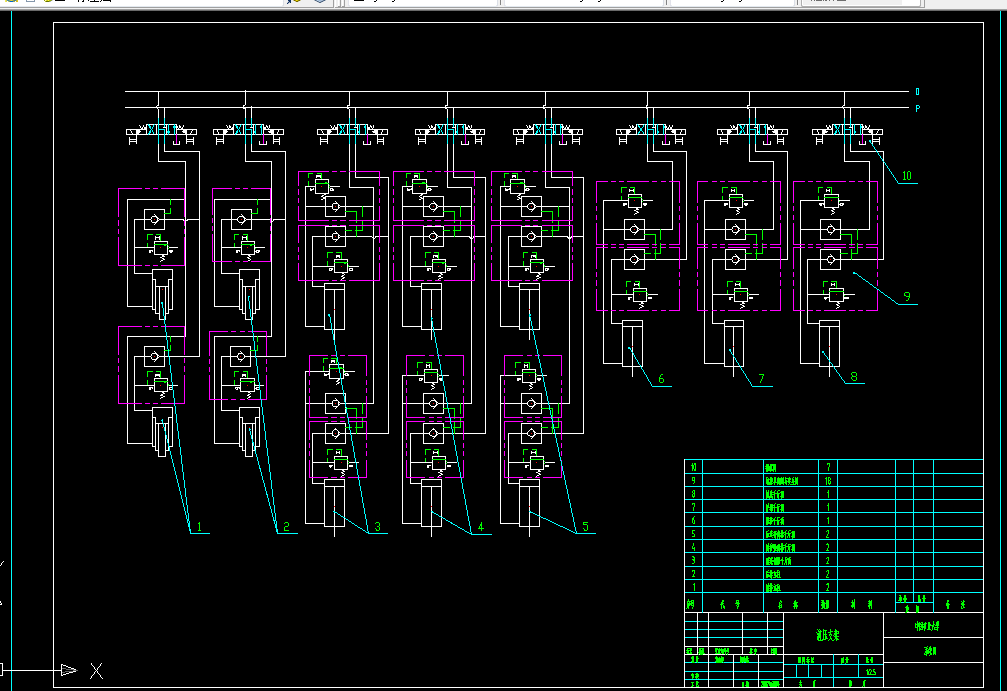Select the leftmost directional control valve symbol
1007x691 pixels.
(x=160, y=131)
